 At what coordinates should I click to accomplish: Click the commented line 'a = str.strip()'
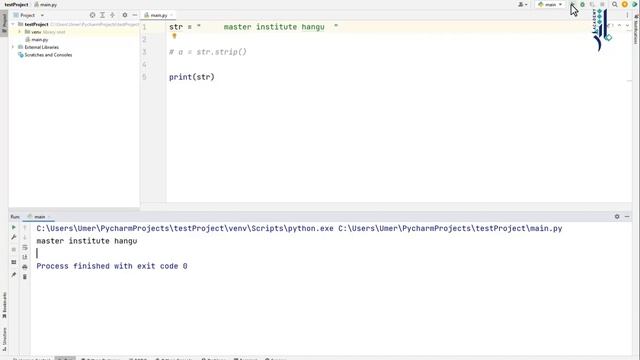[x=208, y=52]
